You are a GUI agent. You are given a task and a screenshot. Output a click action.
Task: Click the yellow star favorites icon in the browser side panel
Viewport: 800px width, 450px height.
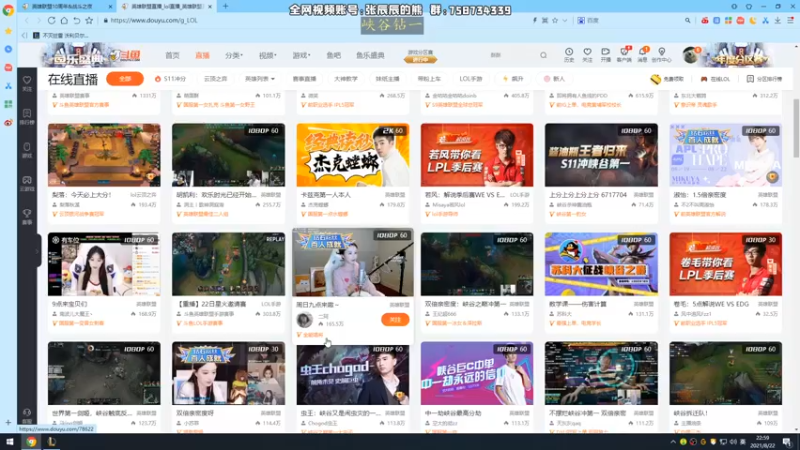coord(8,31)
